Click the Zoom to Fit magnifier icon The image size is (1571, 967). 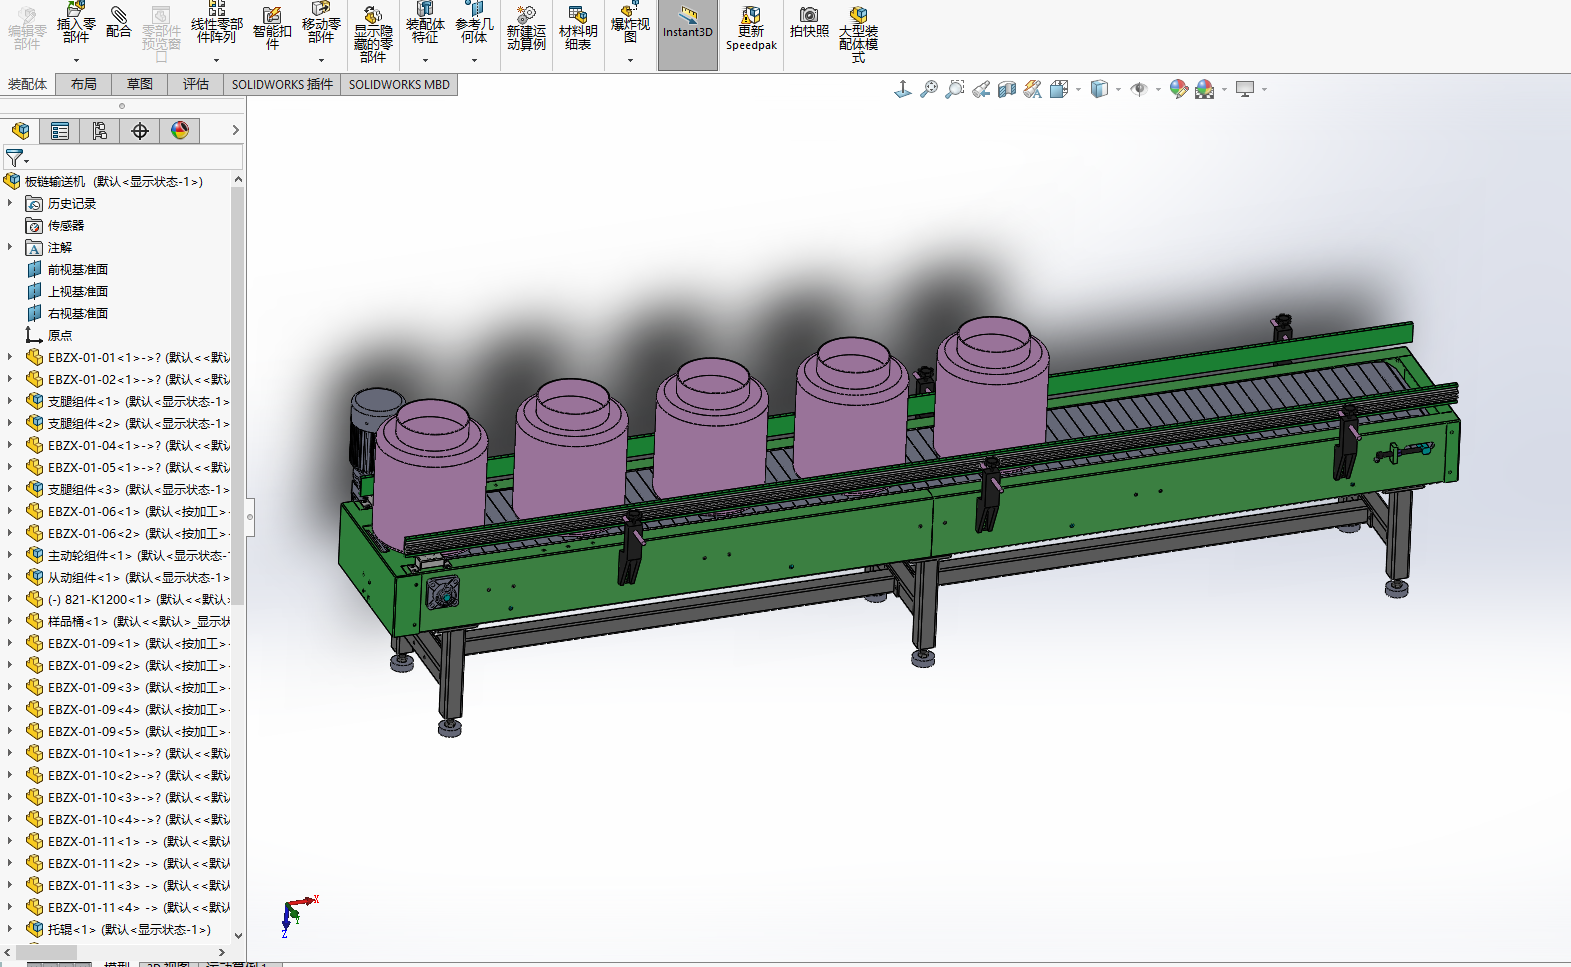coord(929,89)
